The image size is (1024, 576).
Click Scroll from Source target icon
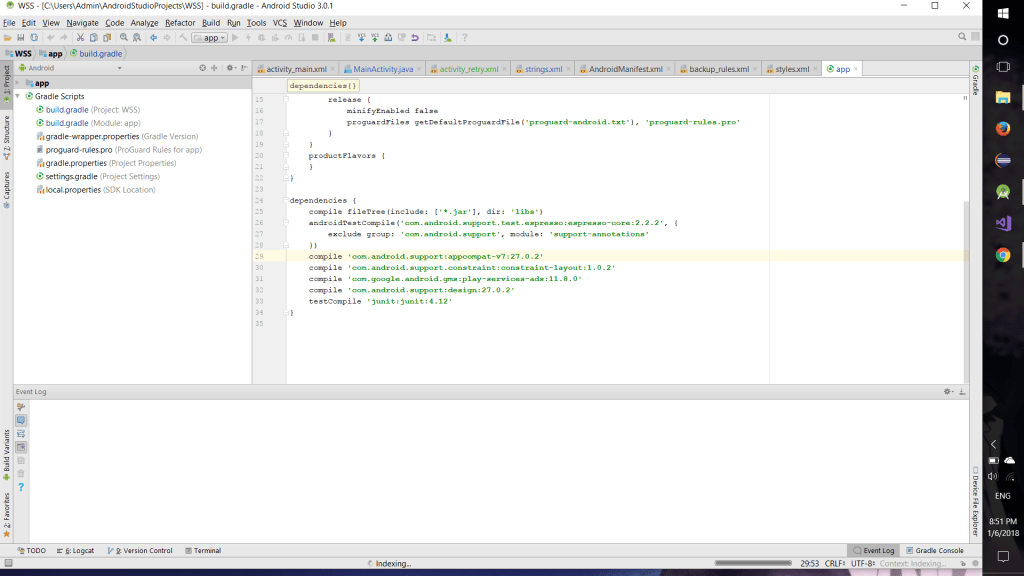click(202, 68)
